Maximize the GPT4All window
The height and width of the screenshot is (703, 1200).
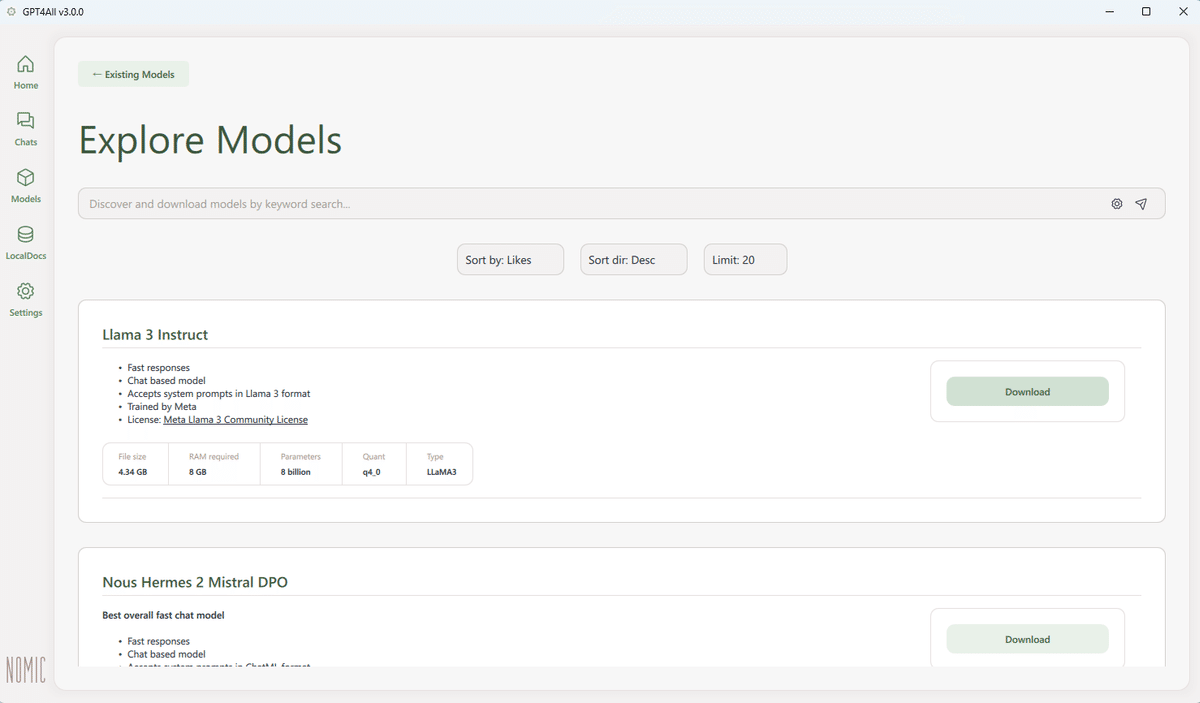click(1146, 12)
